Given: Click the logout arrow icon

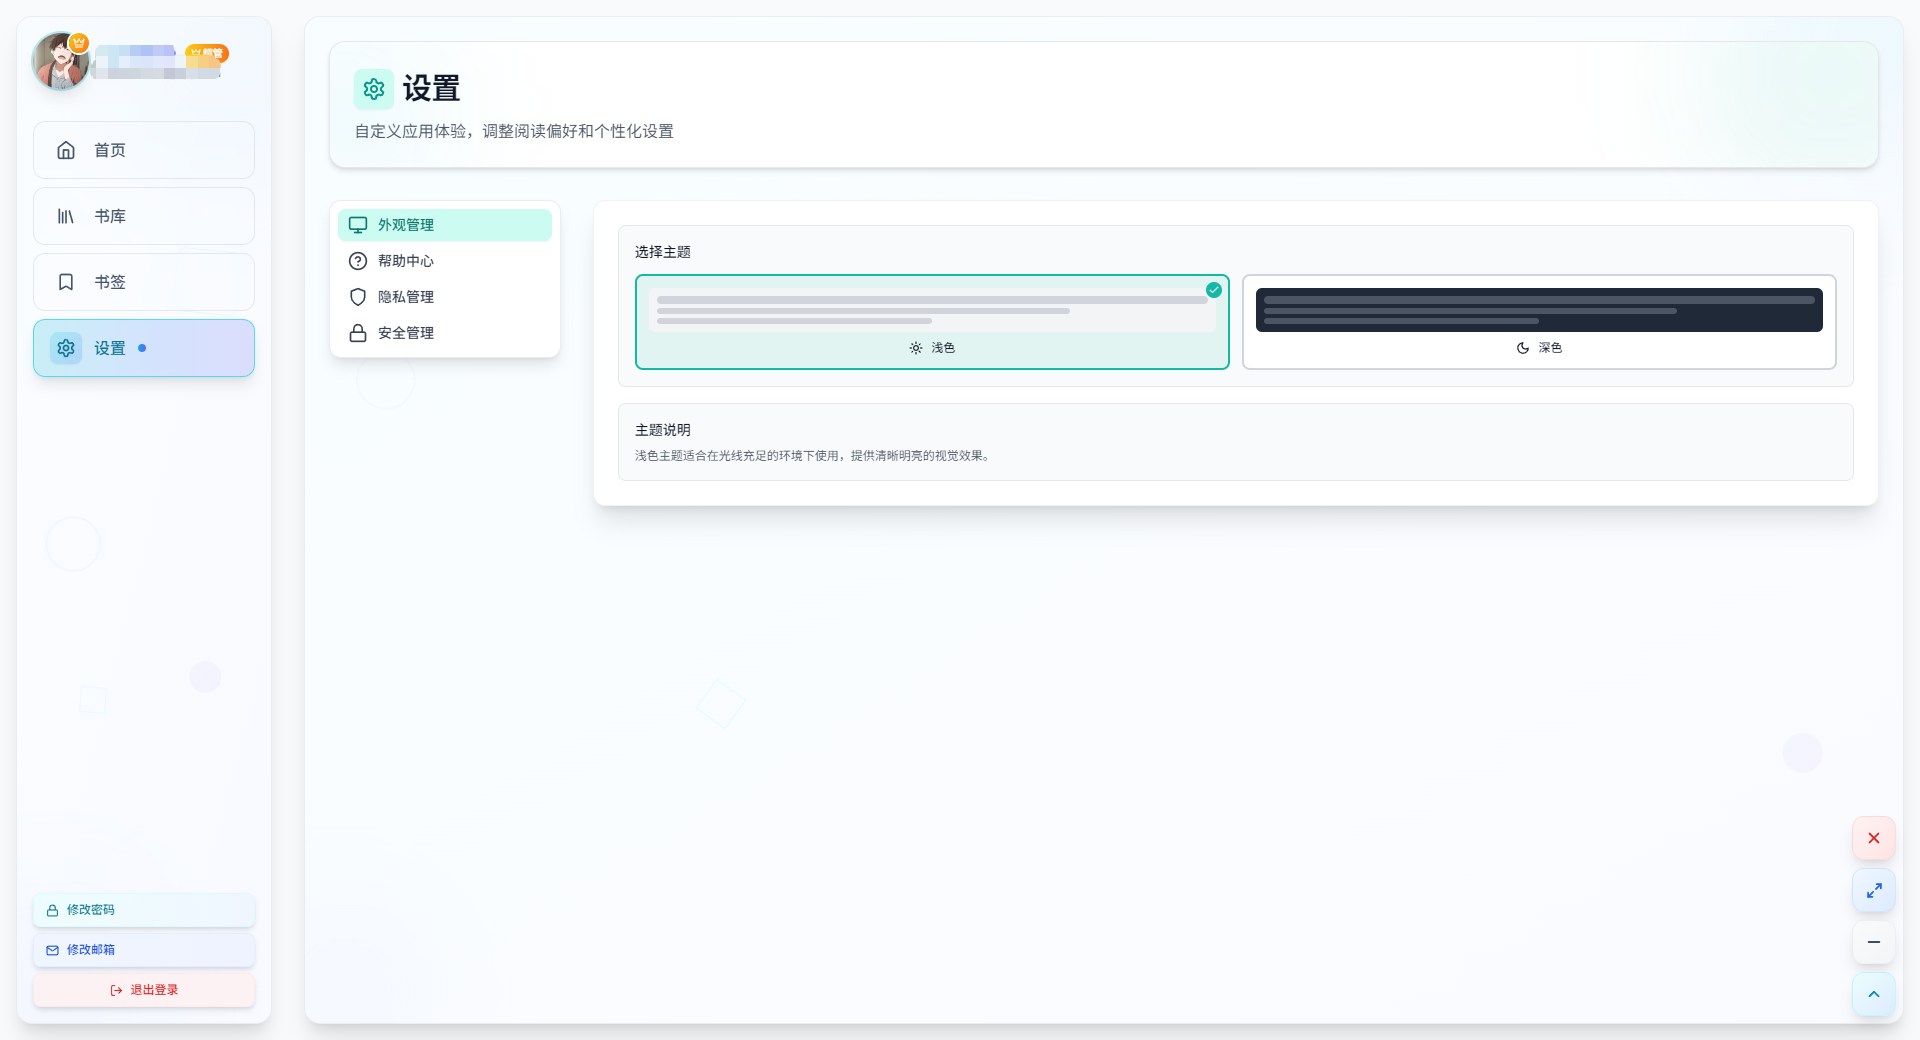Looking at the screenshot, I should point(116,990).
